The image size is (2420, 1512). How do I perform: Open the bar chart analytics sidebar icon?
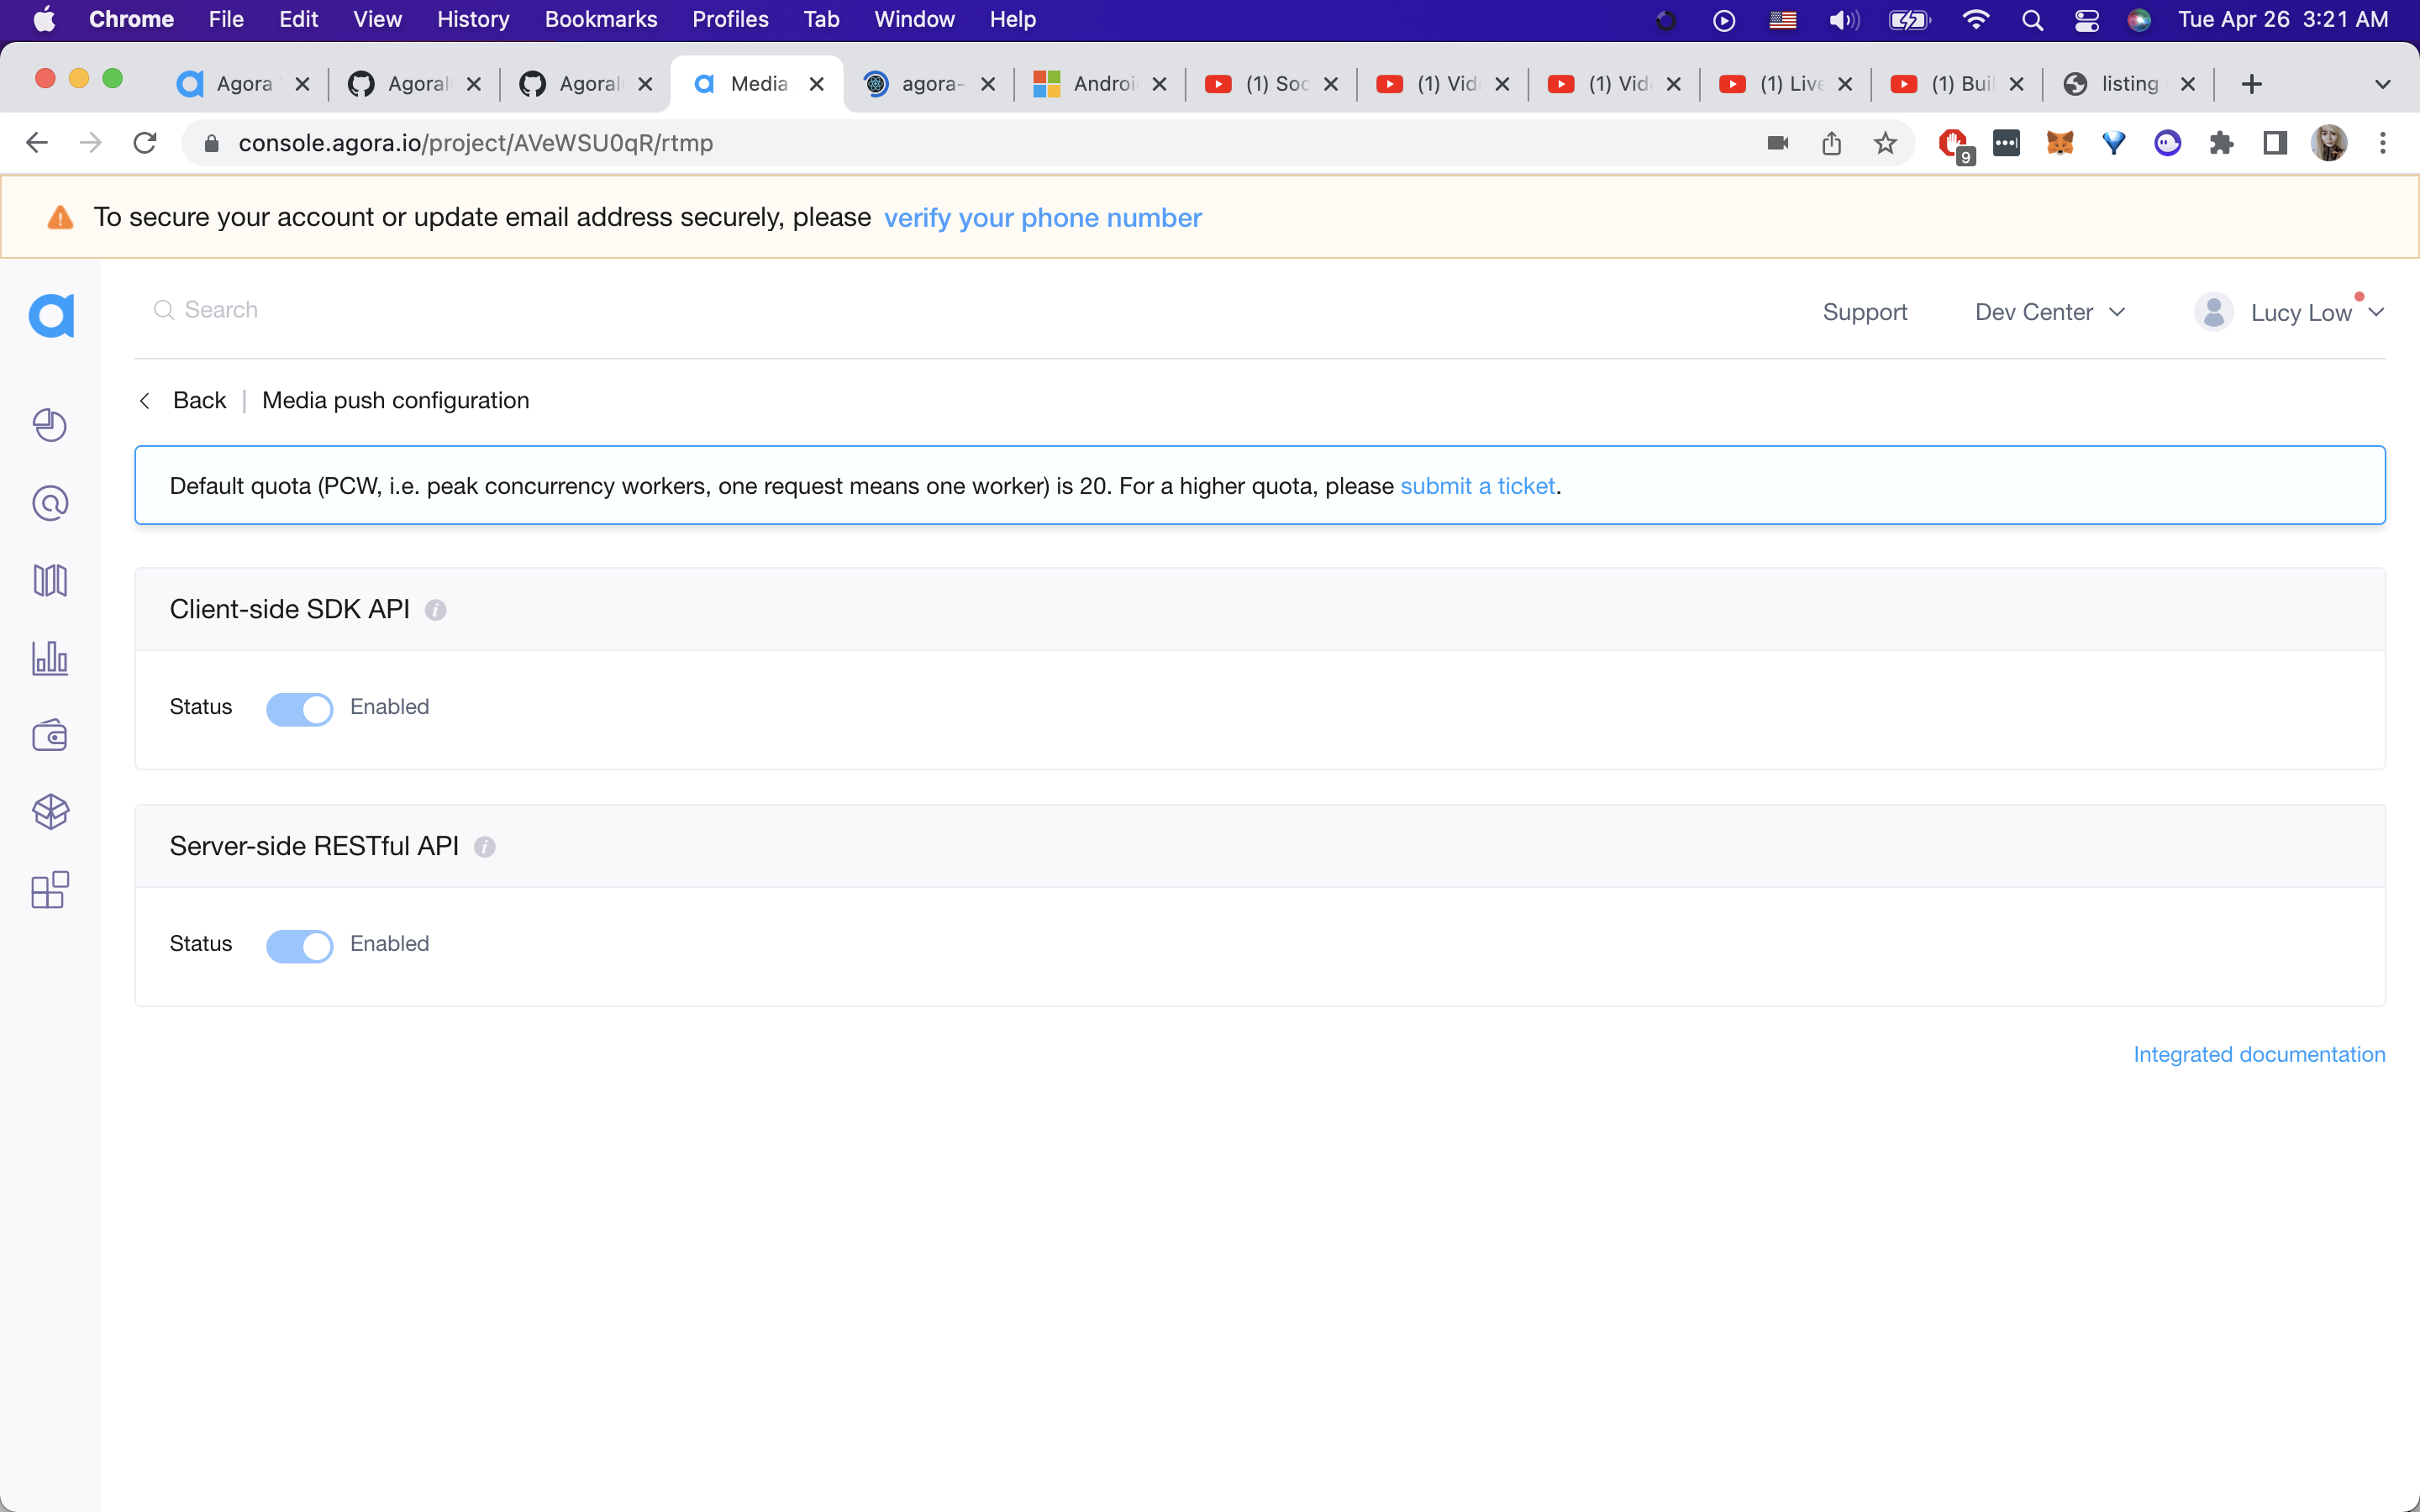(50, 658)
